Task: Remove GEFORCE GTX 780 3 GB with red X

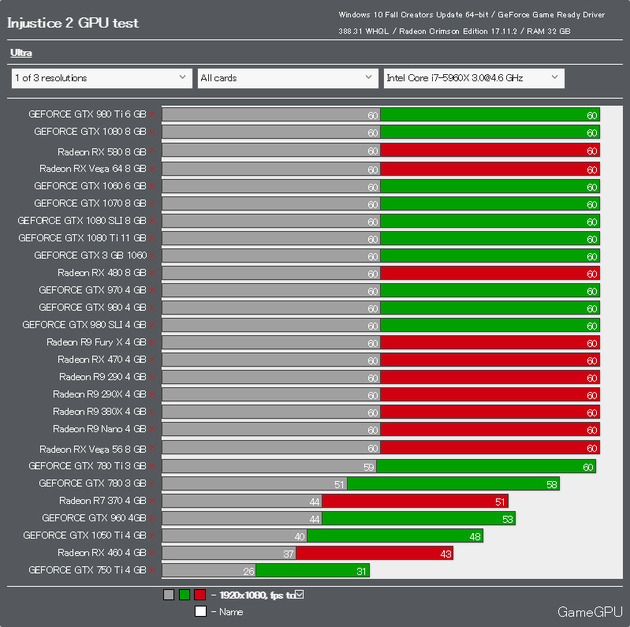Action: click(x=152, y=483)
